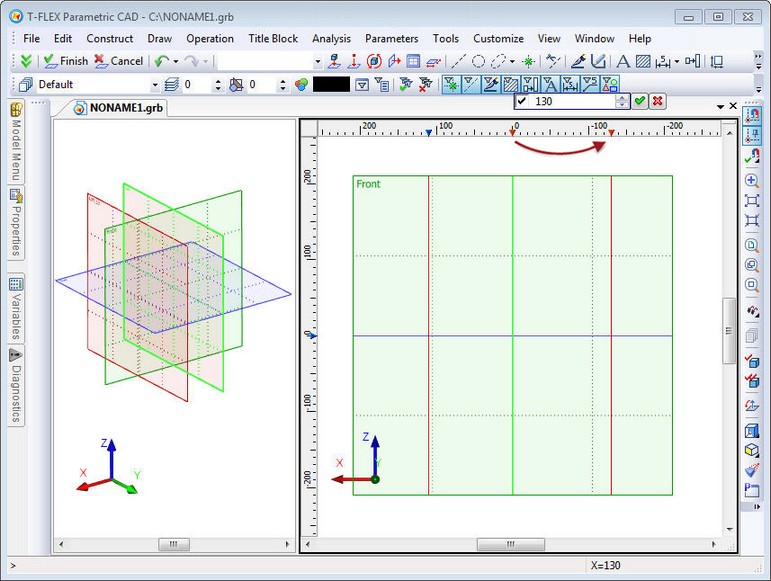Click the black color swatch
771x581 pixels.
click(331, 85)
